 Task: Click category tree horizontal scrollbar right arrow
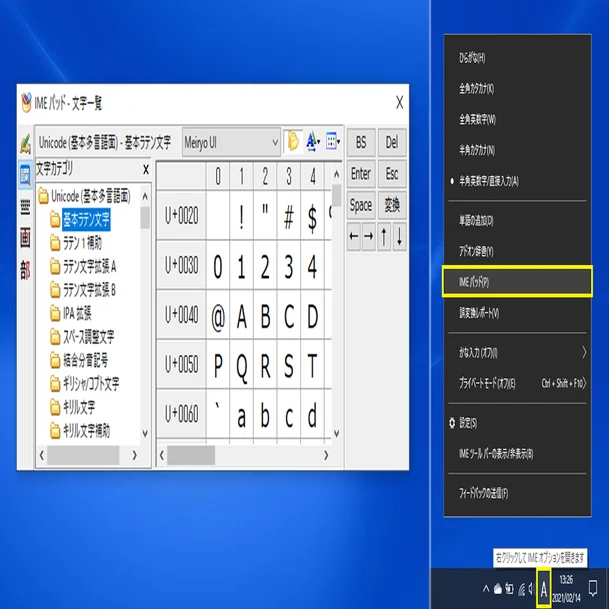tap(135, 455)
